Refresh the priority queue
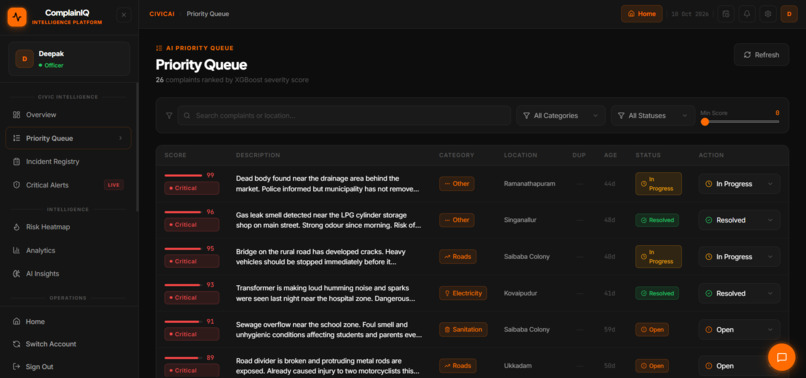The height and width of the screenshot is (378, 806). point(761,55)
